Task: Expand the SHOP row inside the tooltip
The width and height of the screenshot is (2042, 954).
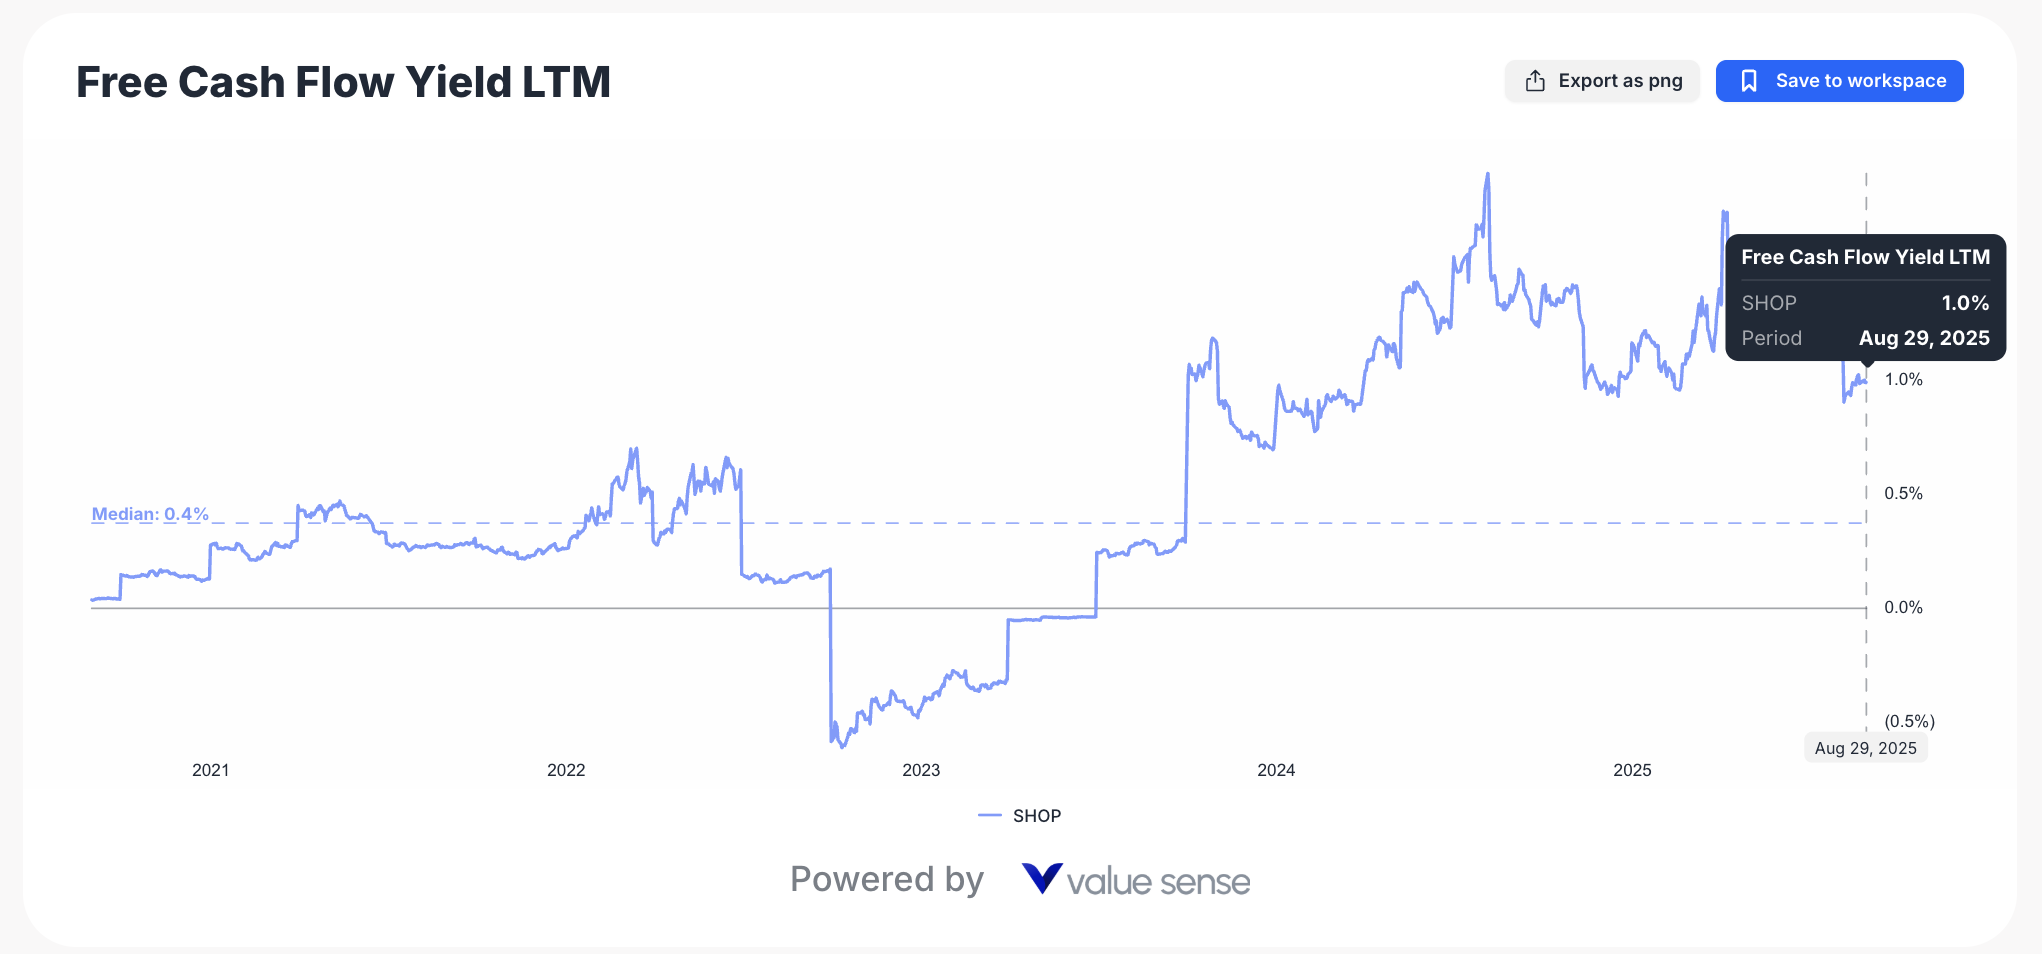Action: point(1864,303)
